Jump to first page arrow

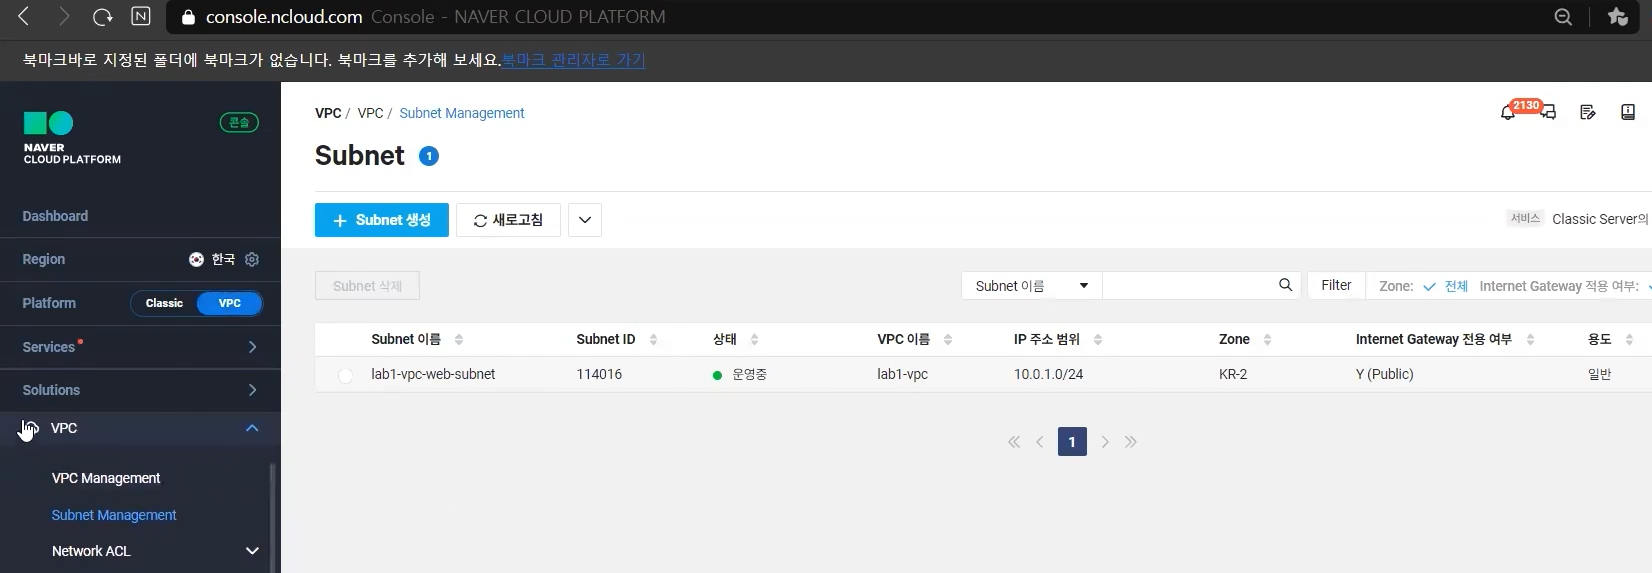(x=1014, y=442)
